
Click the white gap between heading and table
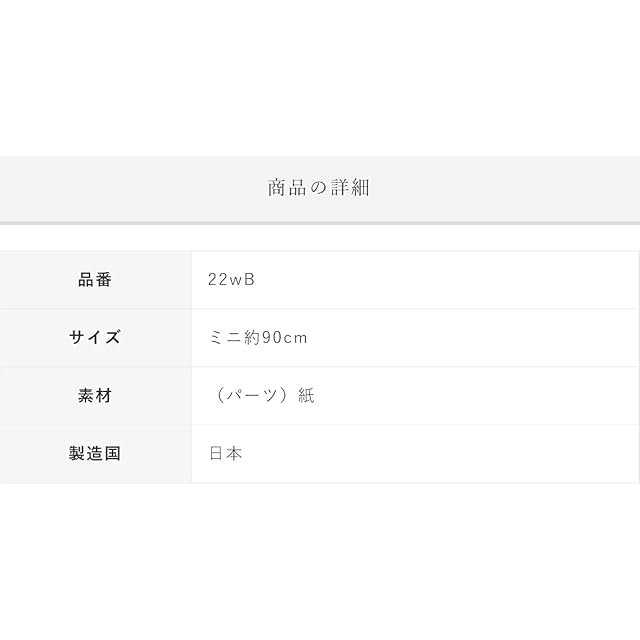(320, 238)
